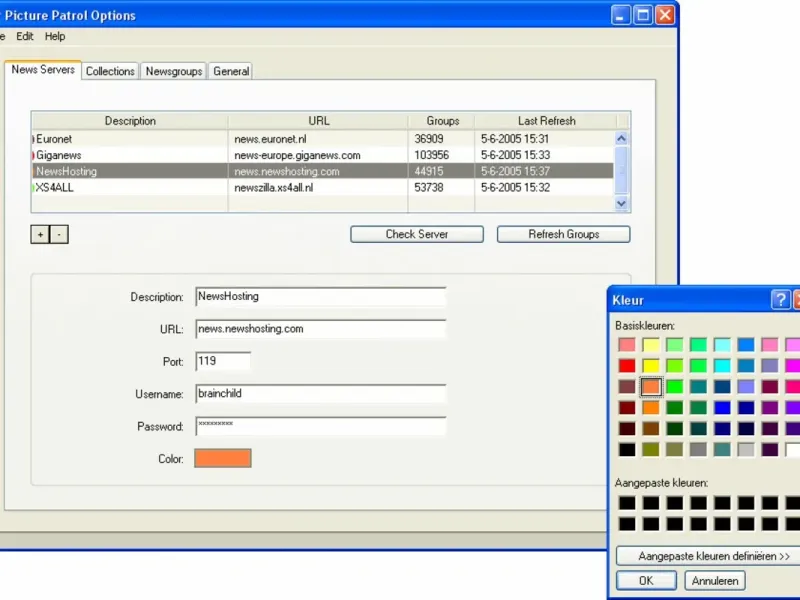800x600 pixels.
Task: Sort the list by Groups column header
Action: pyautogui.click(x=442, y=121)
